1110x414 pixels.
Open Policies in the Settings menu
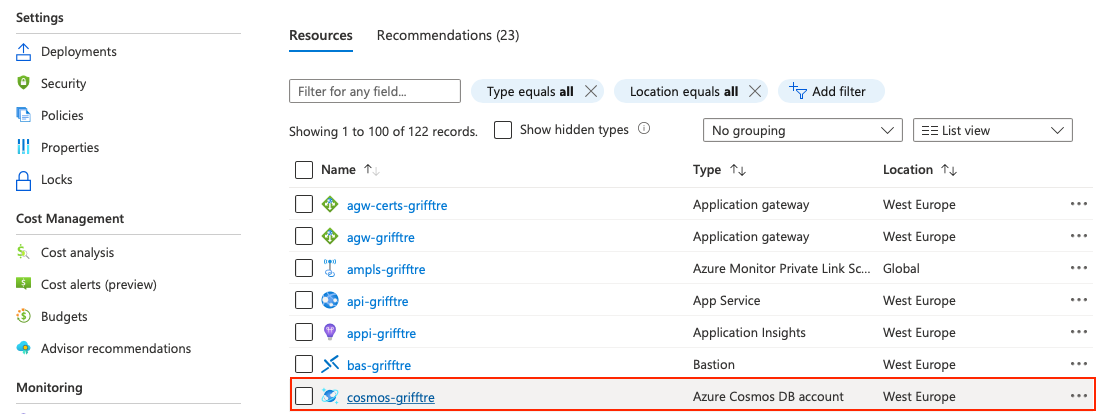click(62, 116)
